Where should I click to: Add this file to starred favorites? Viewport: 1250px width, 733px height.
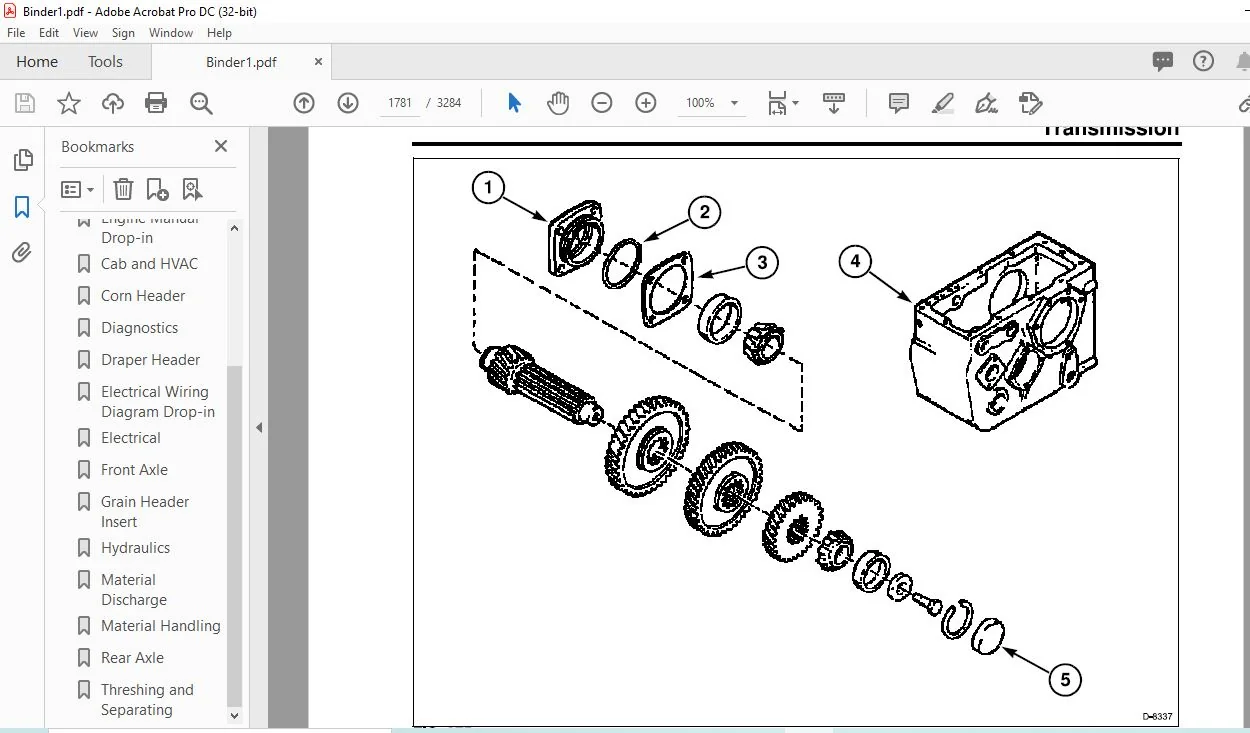(68, 103)
